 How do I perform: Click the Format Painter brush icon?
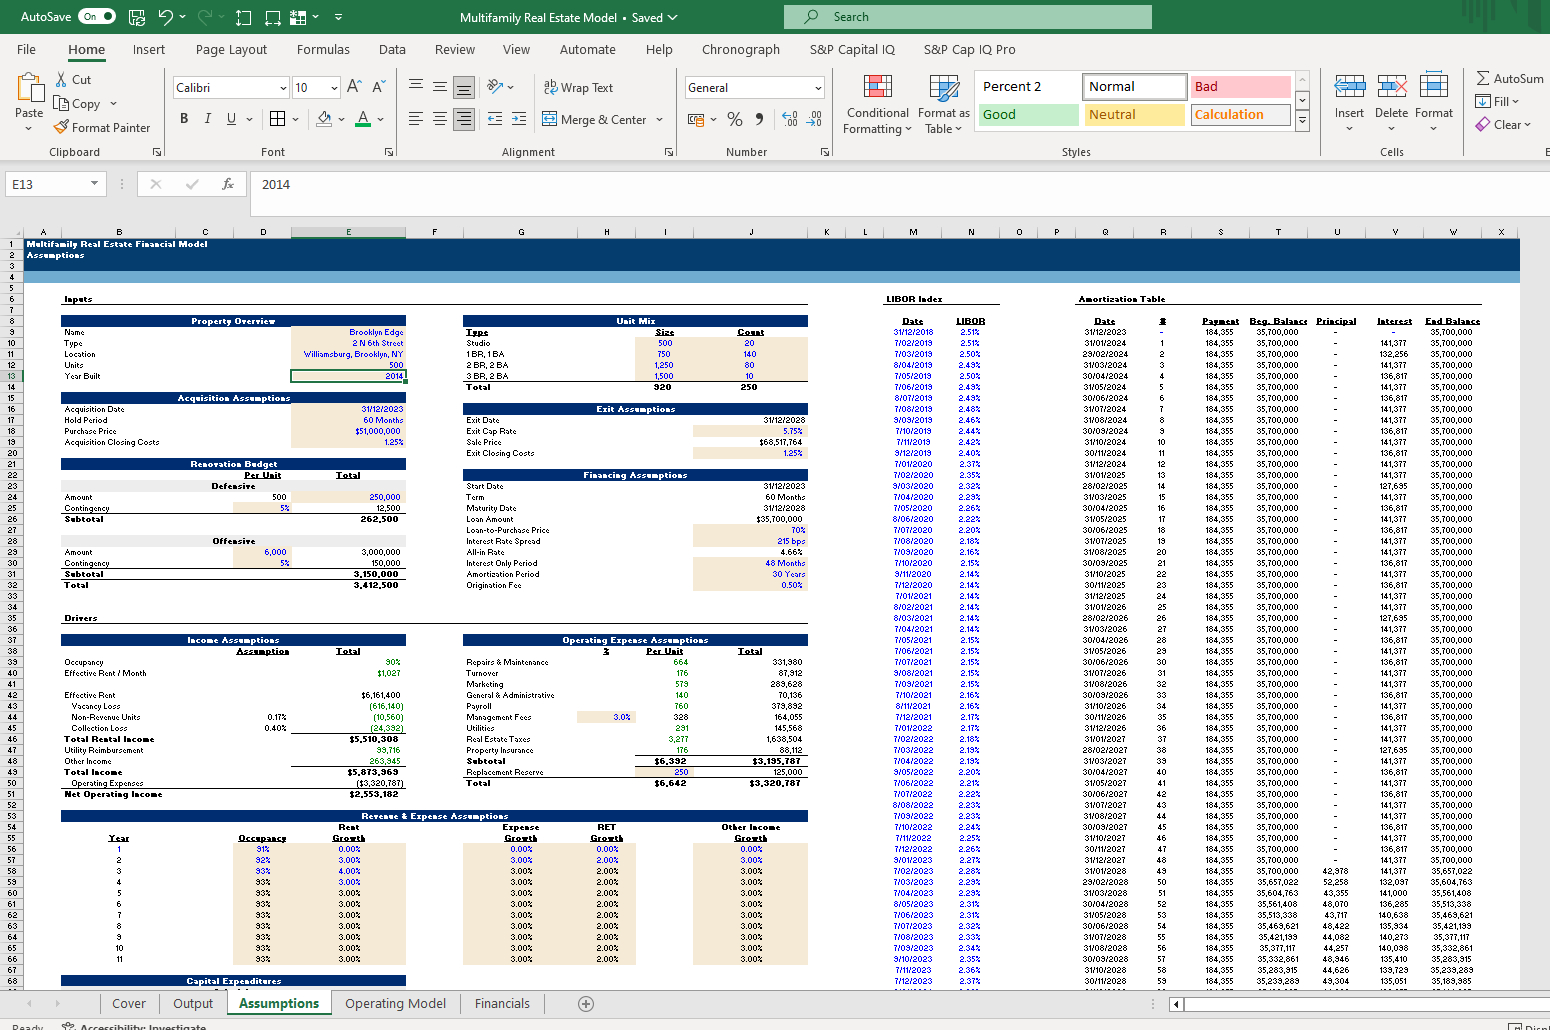pyautogui.click(x=62, y=127)
